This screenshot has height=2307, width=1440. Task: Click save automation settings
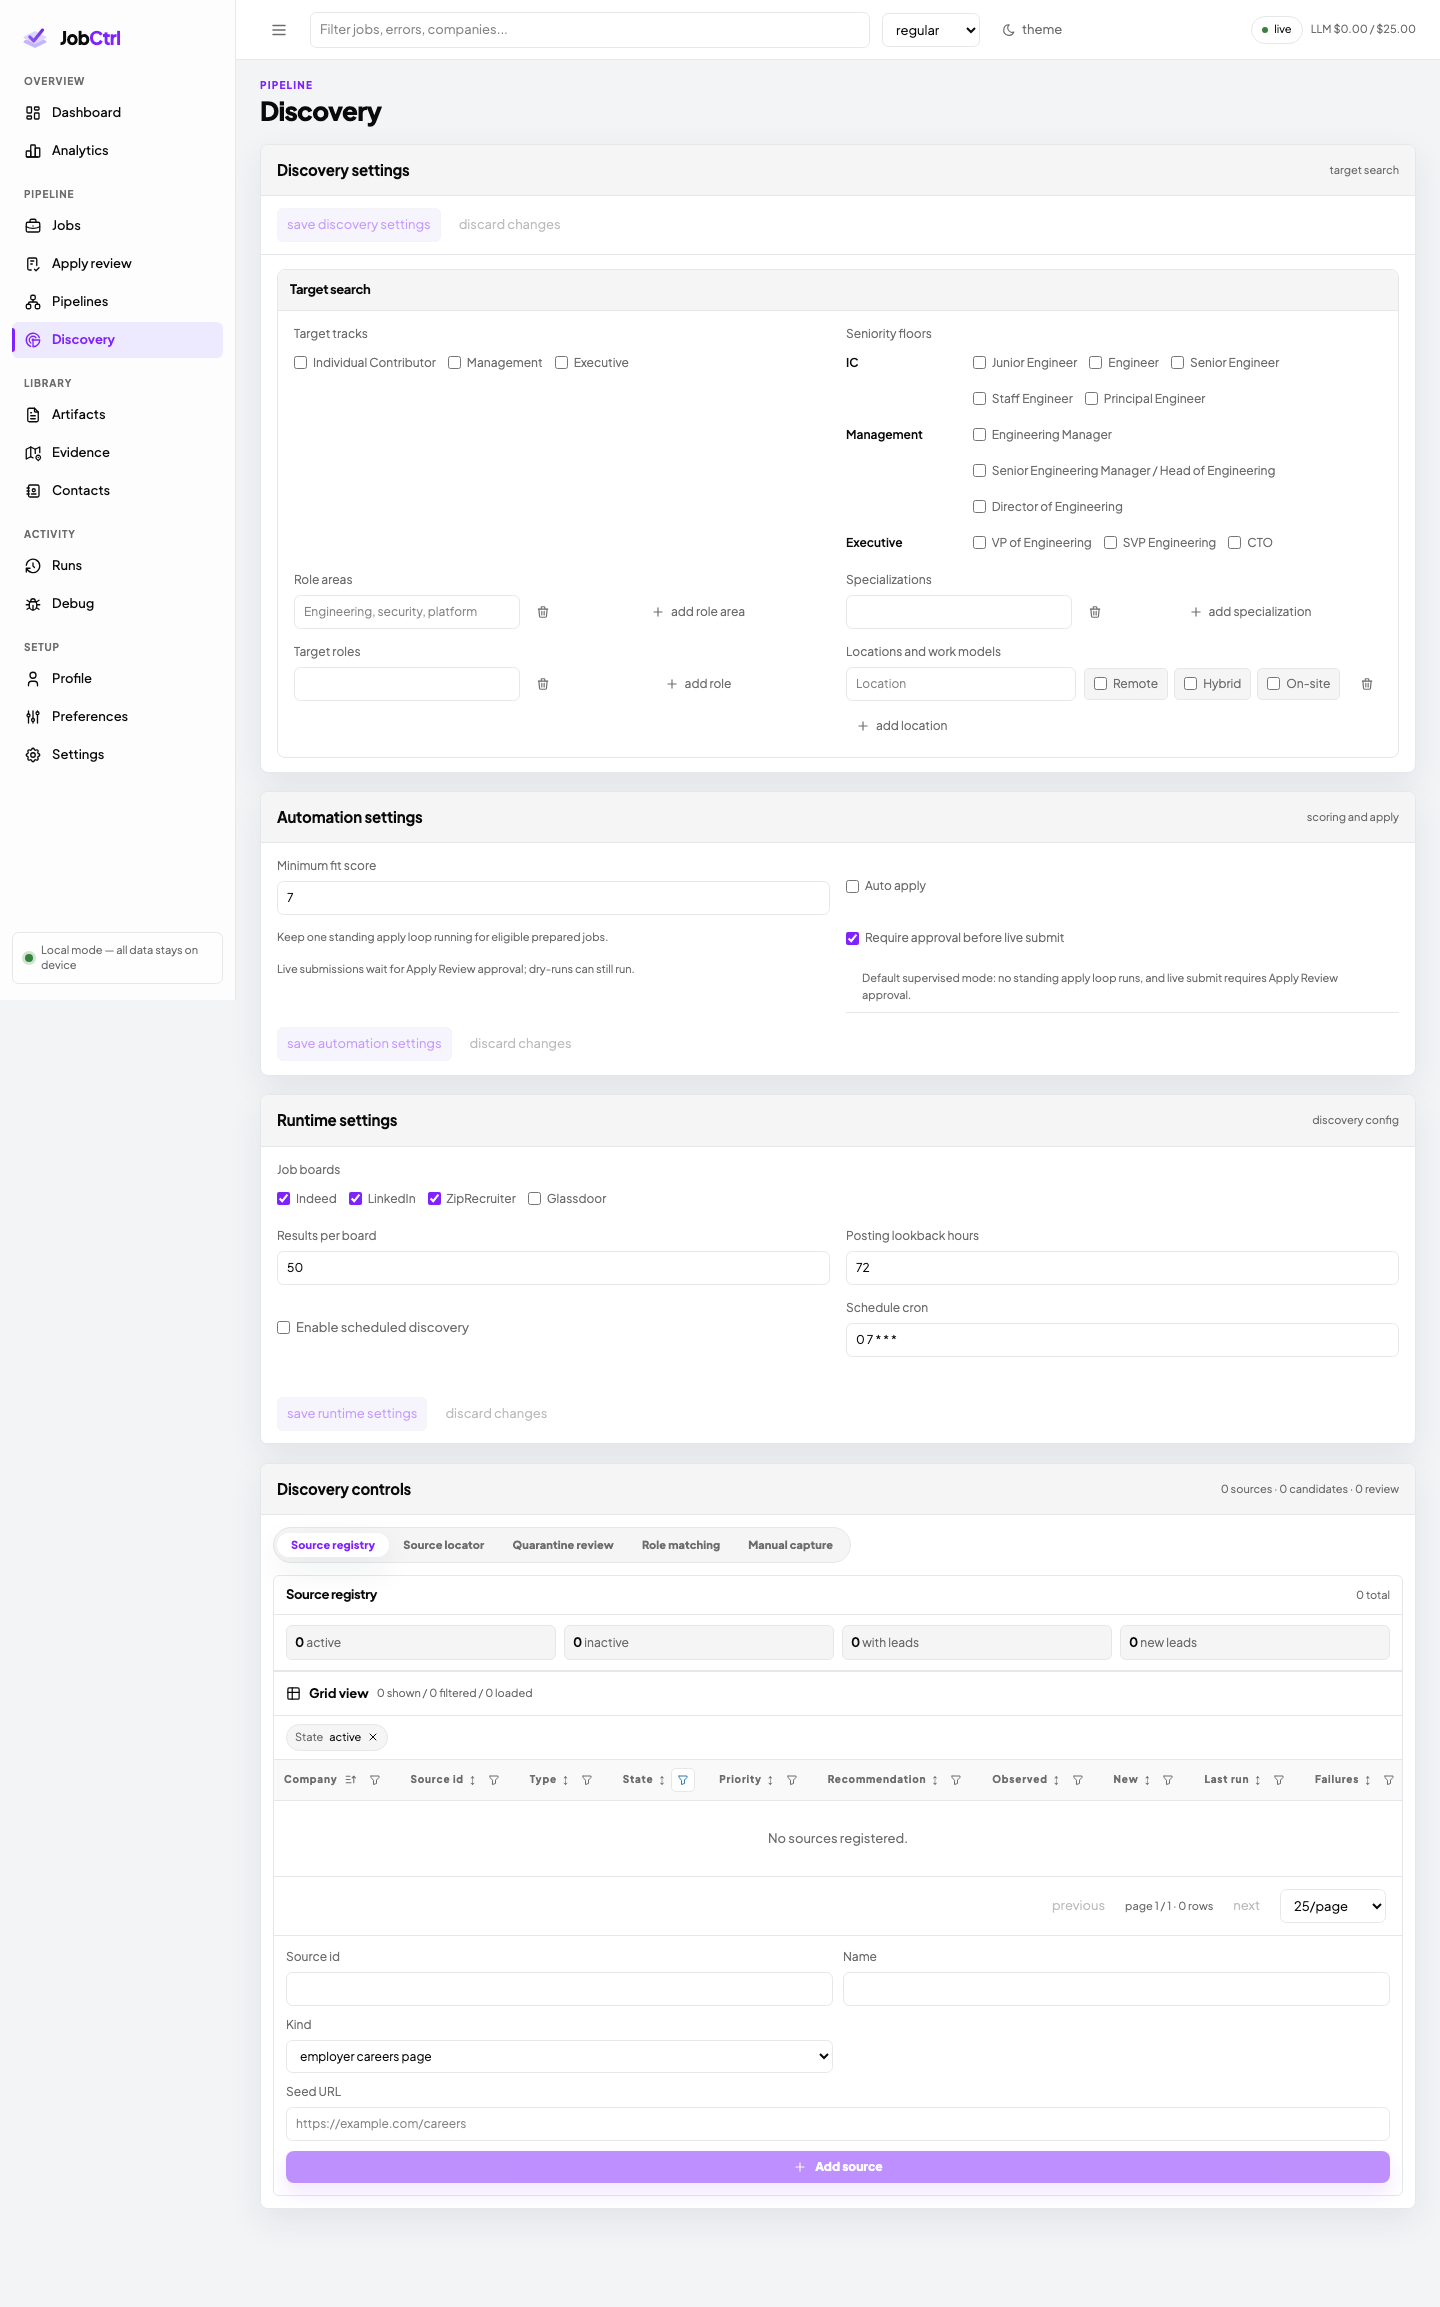click(x=364, y=1044)
